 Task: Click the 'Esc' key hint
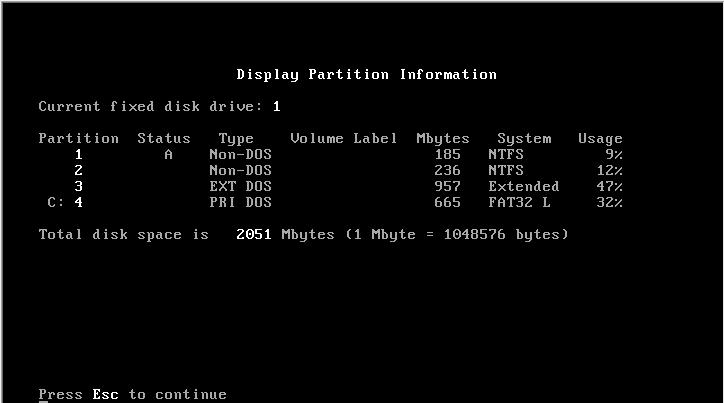pyautogui.click(x=105, y=395)
